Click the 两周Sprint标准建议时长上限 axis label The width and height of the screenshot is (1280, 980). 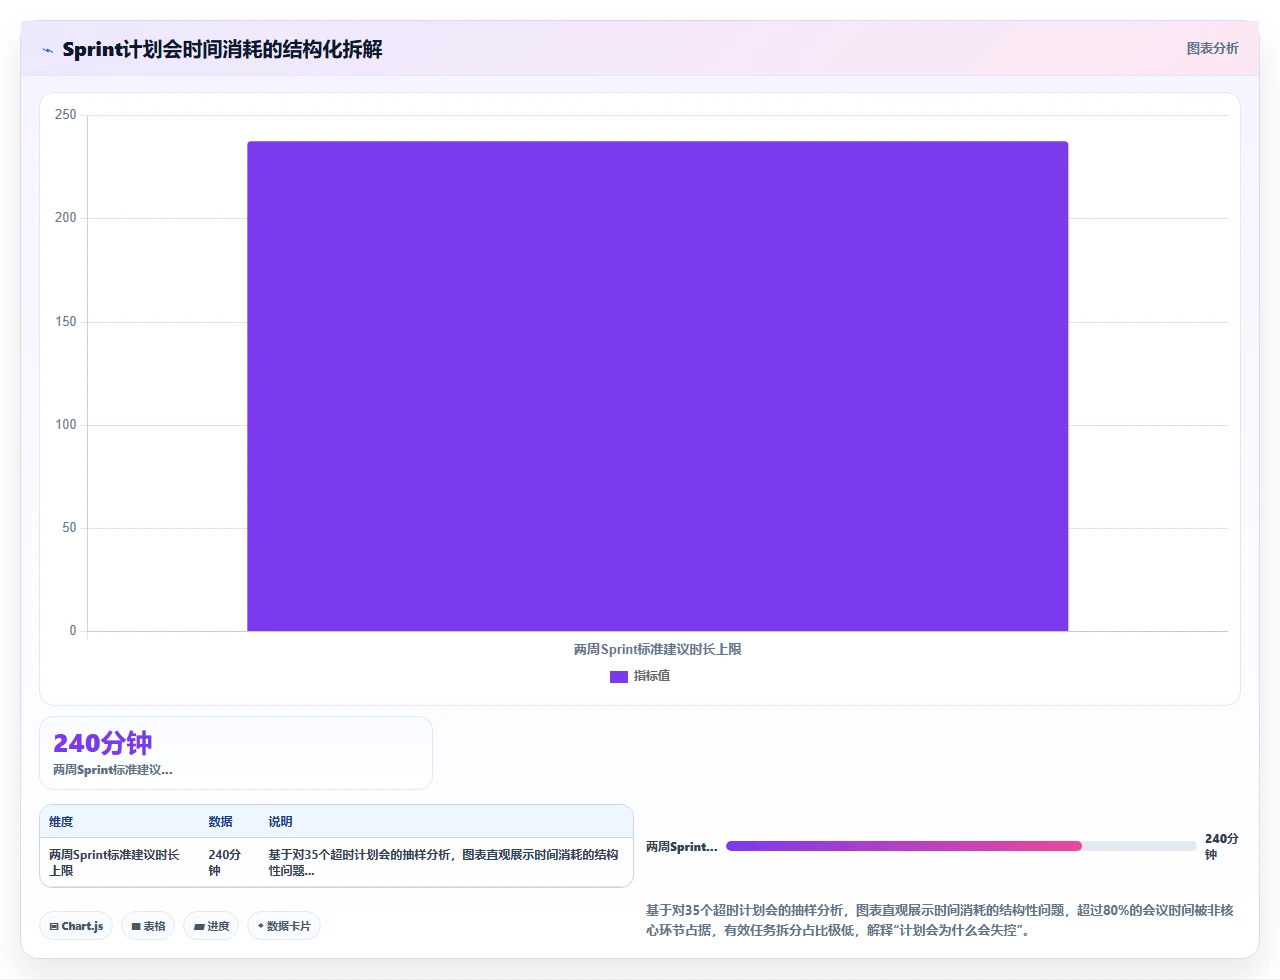(658, 649)
